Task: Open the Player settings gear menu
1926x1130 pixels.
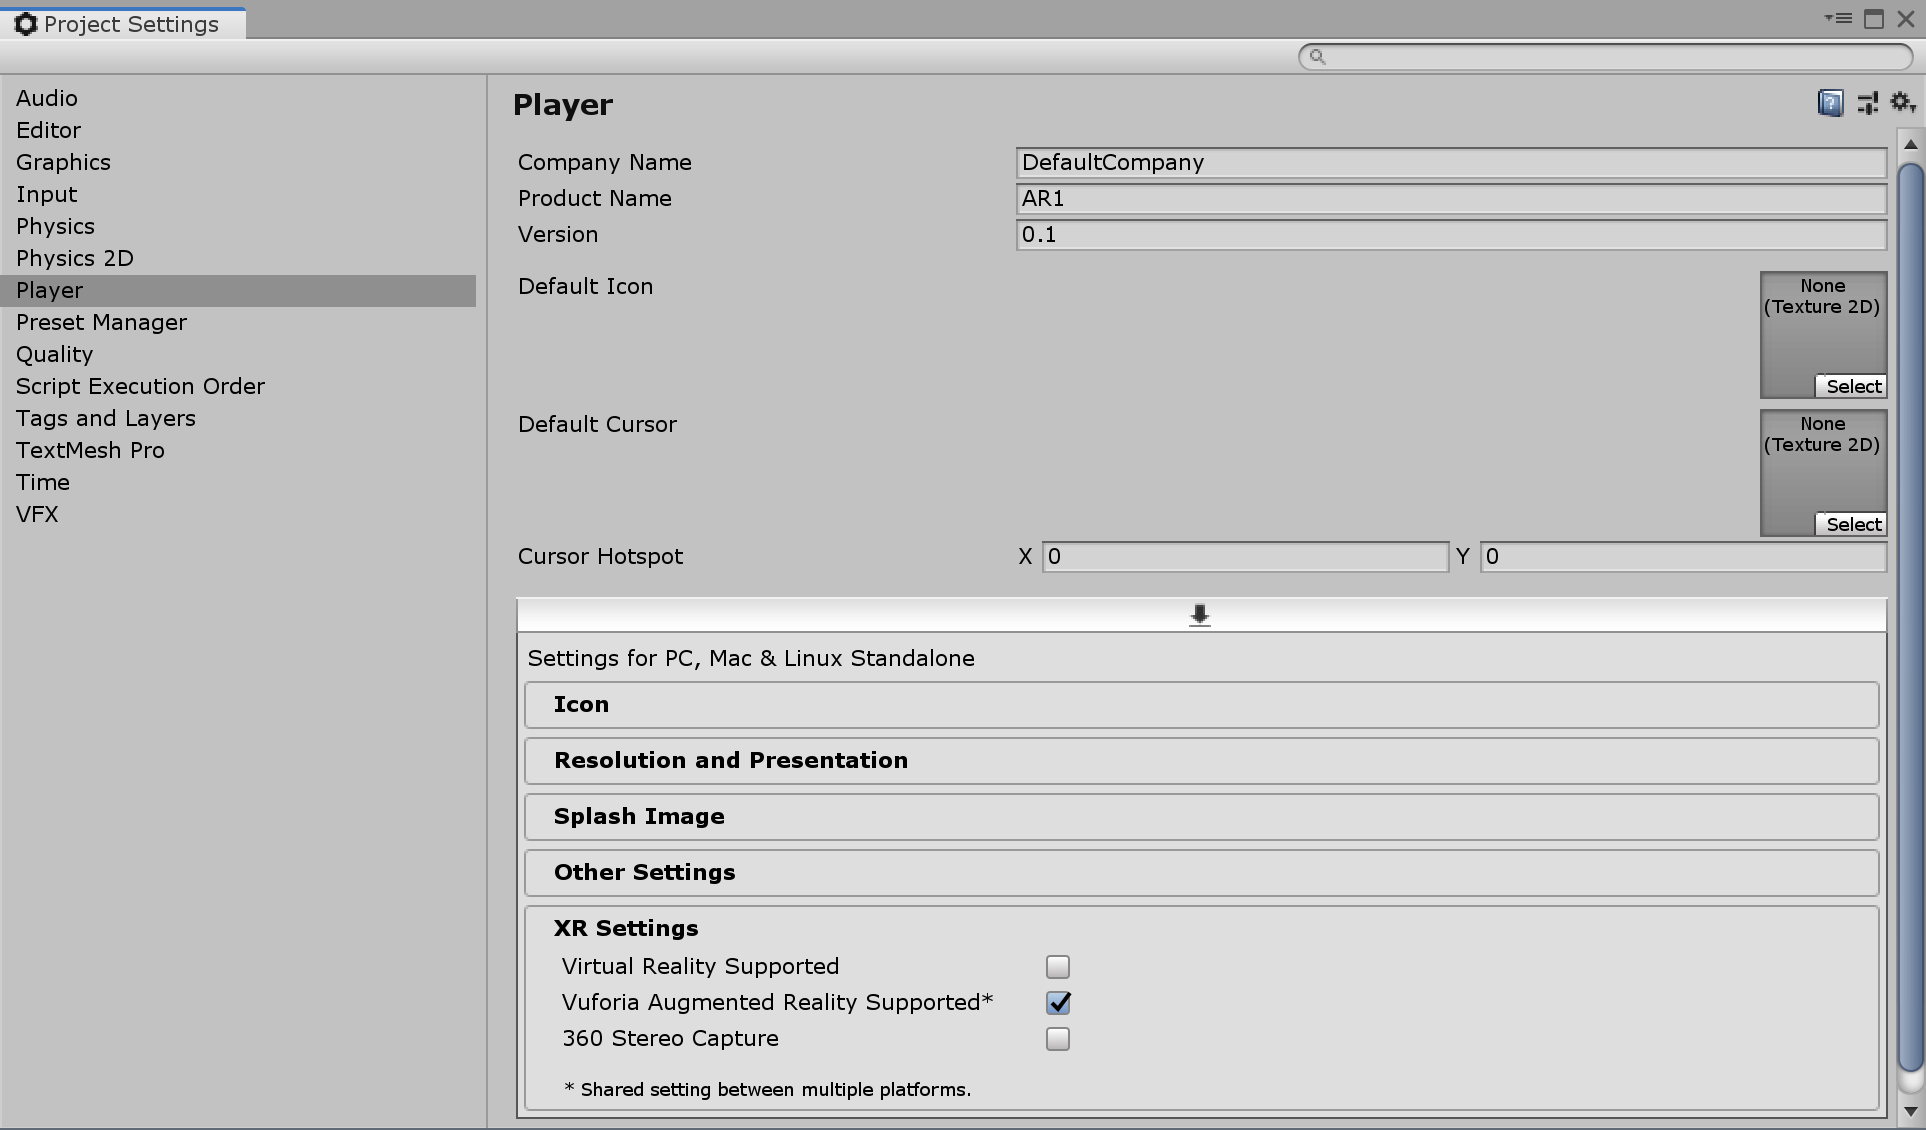Action: [1902, 102]
